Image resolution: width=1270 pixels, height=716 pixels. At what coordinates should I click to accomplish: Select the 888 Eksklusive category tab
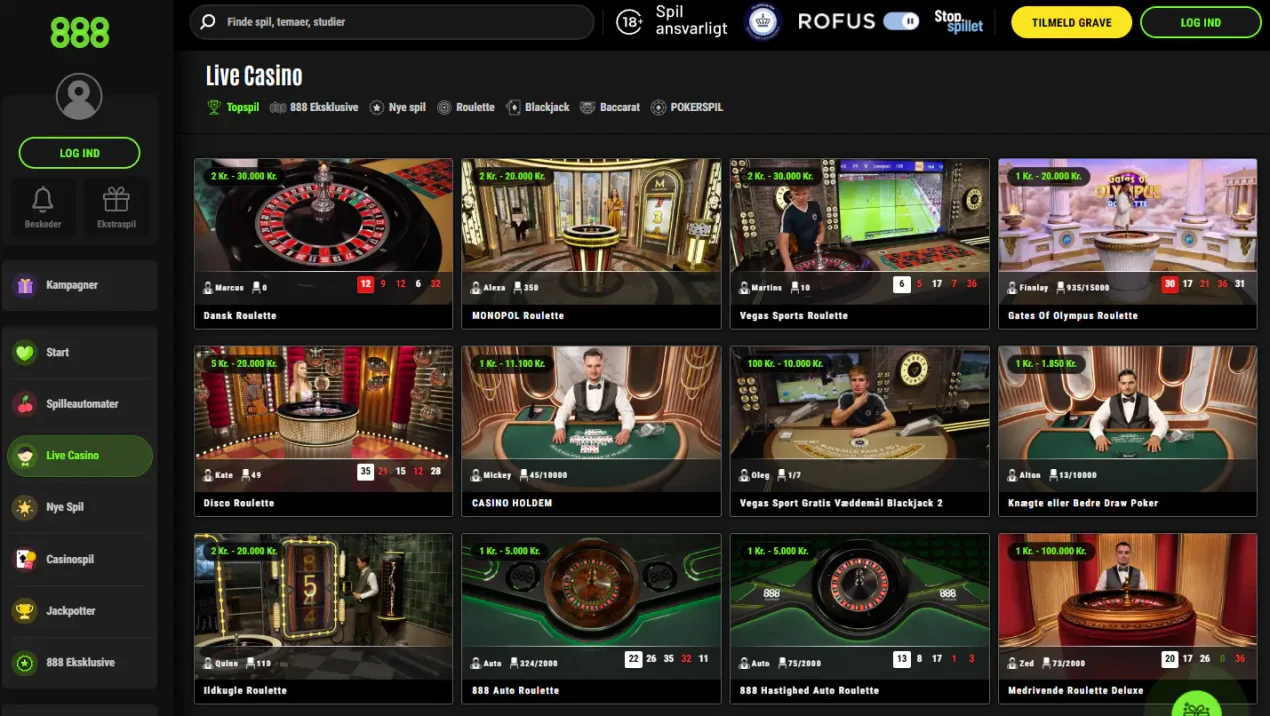click(x=314, y=107)
